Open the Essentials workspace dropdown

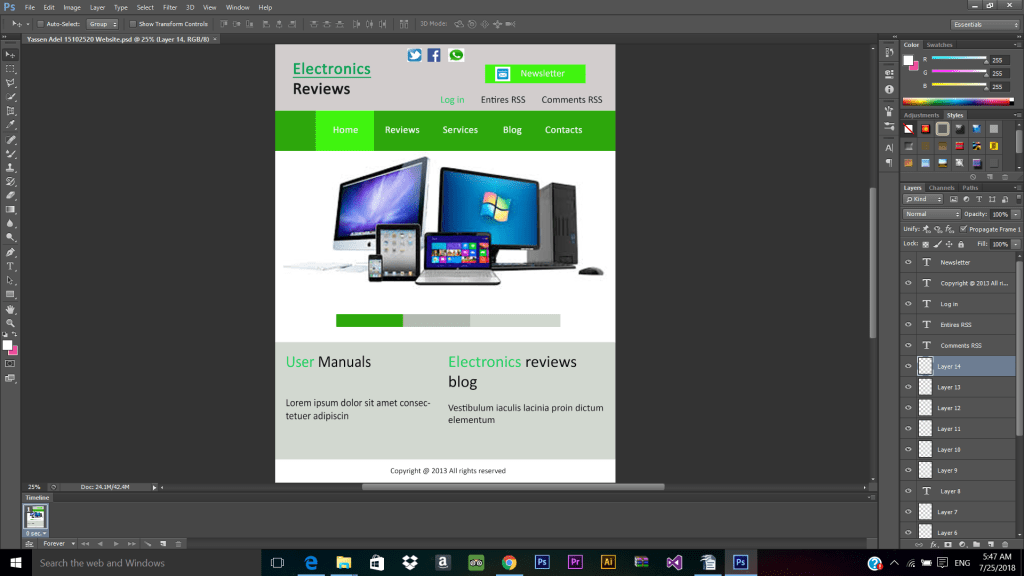985,24
